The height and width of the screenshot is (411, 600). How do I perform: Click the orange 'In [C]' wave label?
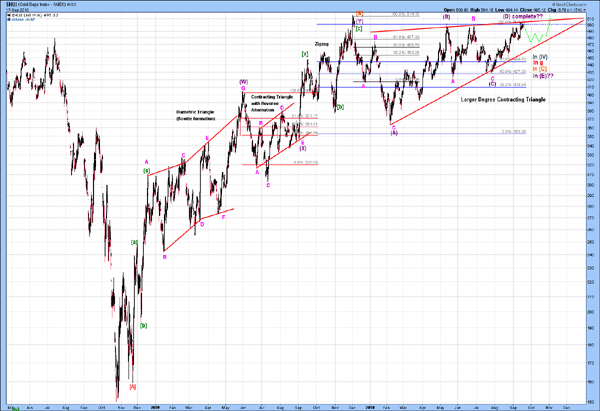[540, 69]
